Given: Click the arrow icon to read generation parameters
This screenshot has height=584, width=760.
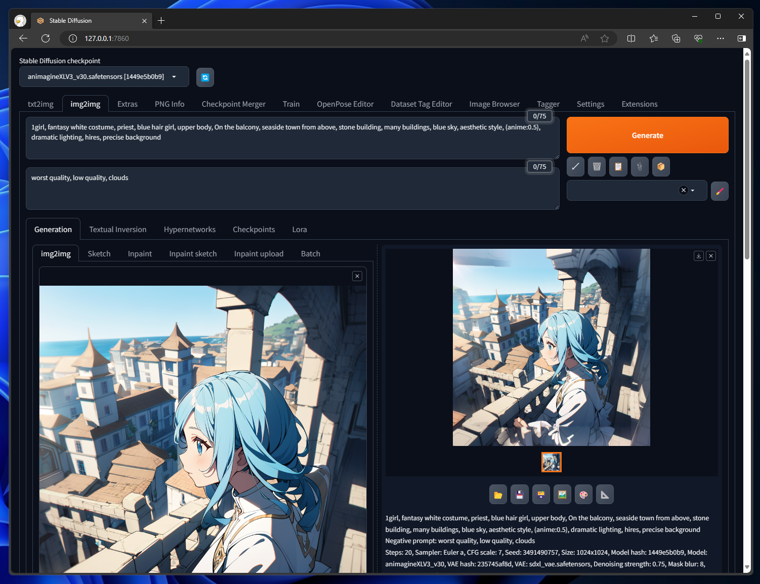Looking at the screenshot, I should click(575, 167).
